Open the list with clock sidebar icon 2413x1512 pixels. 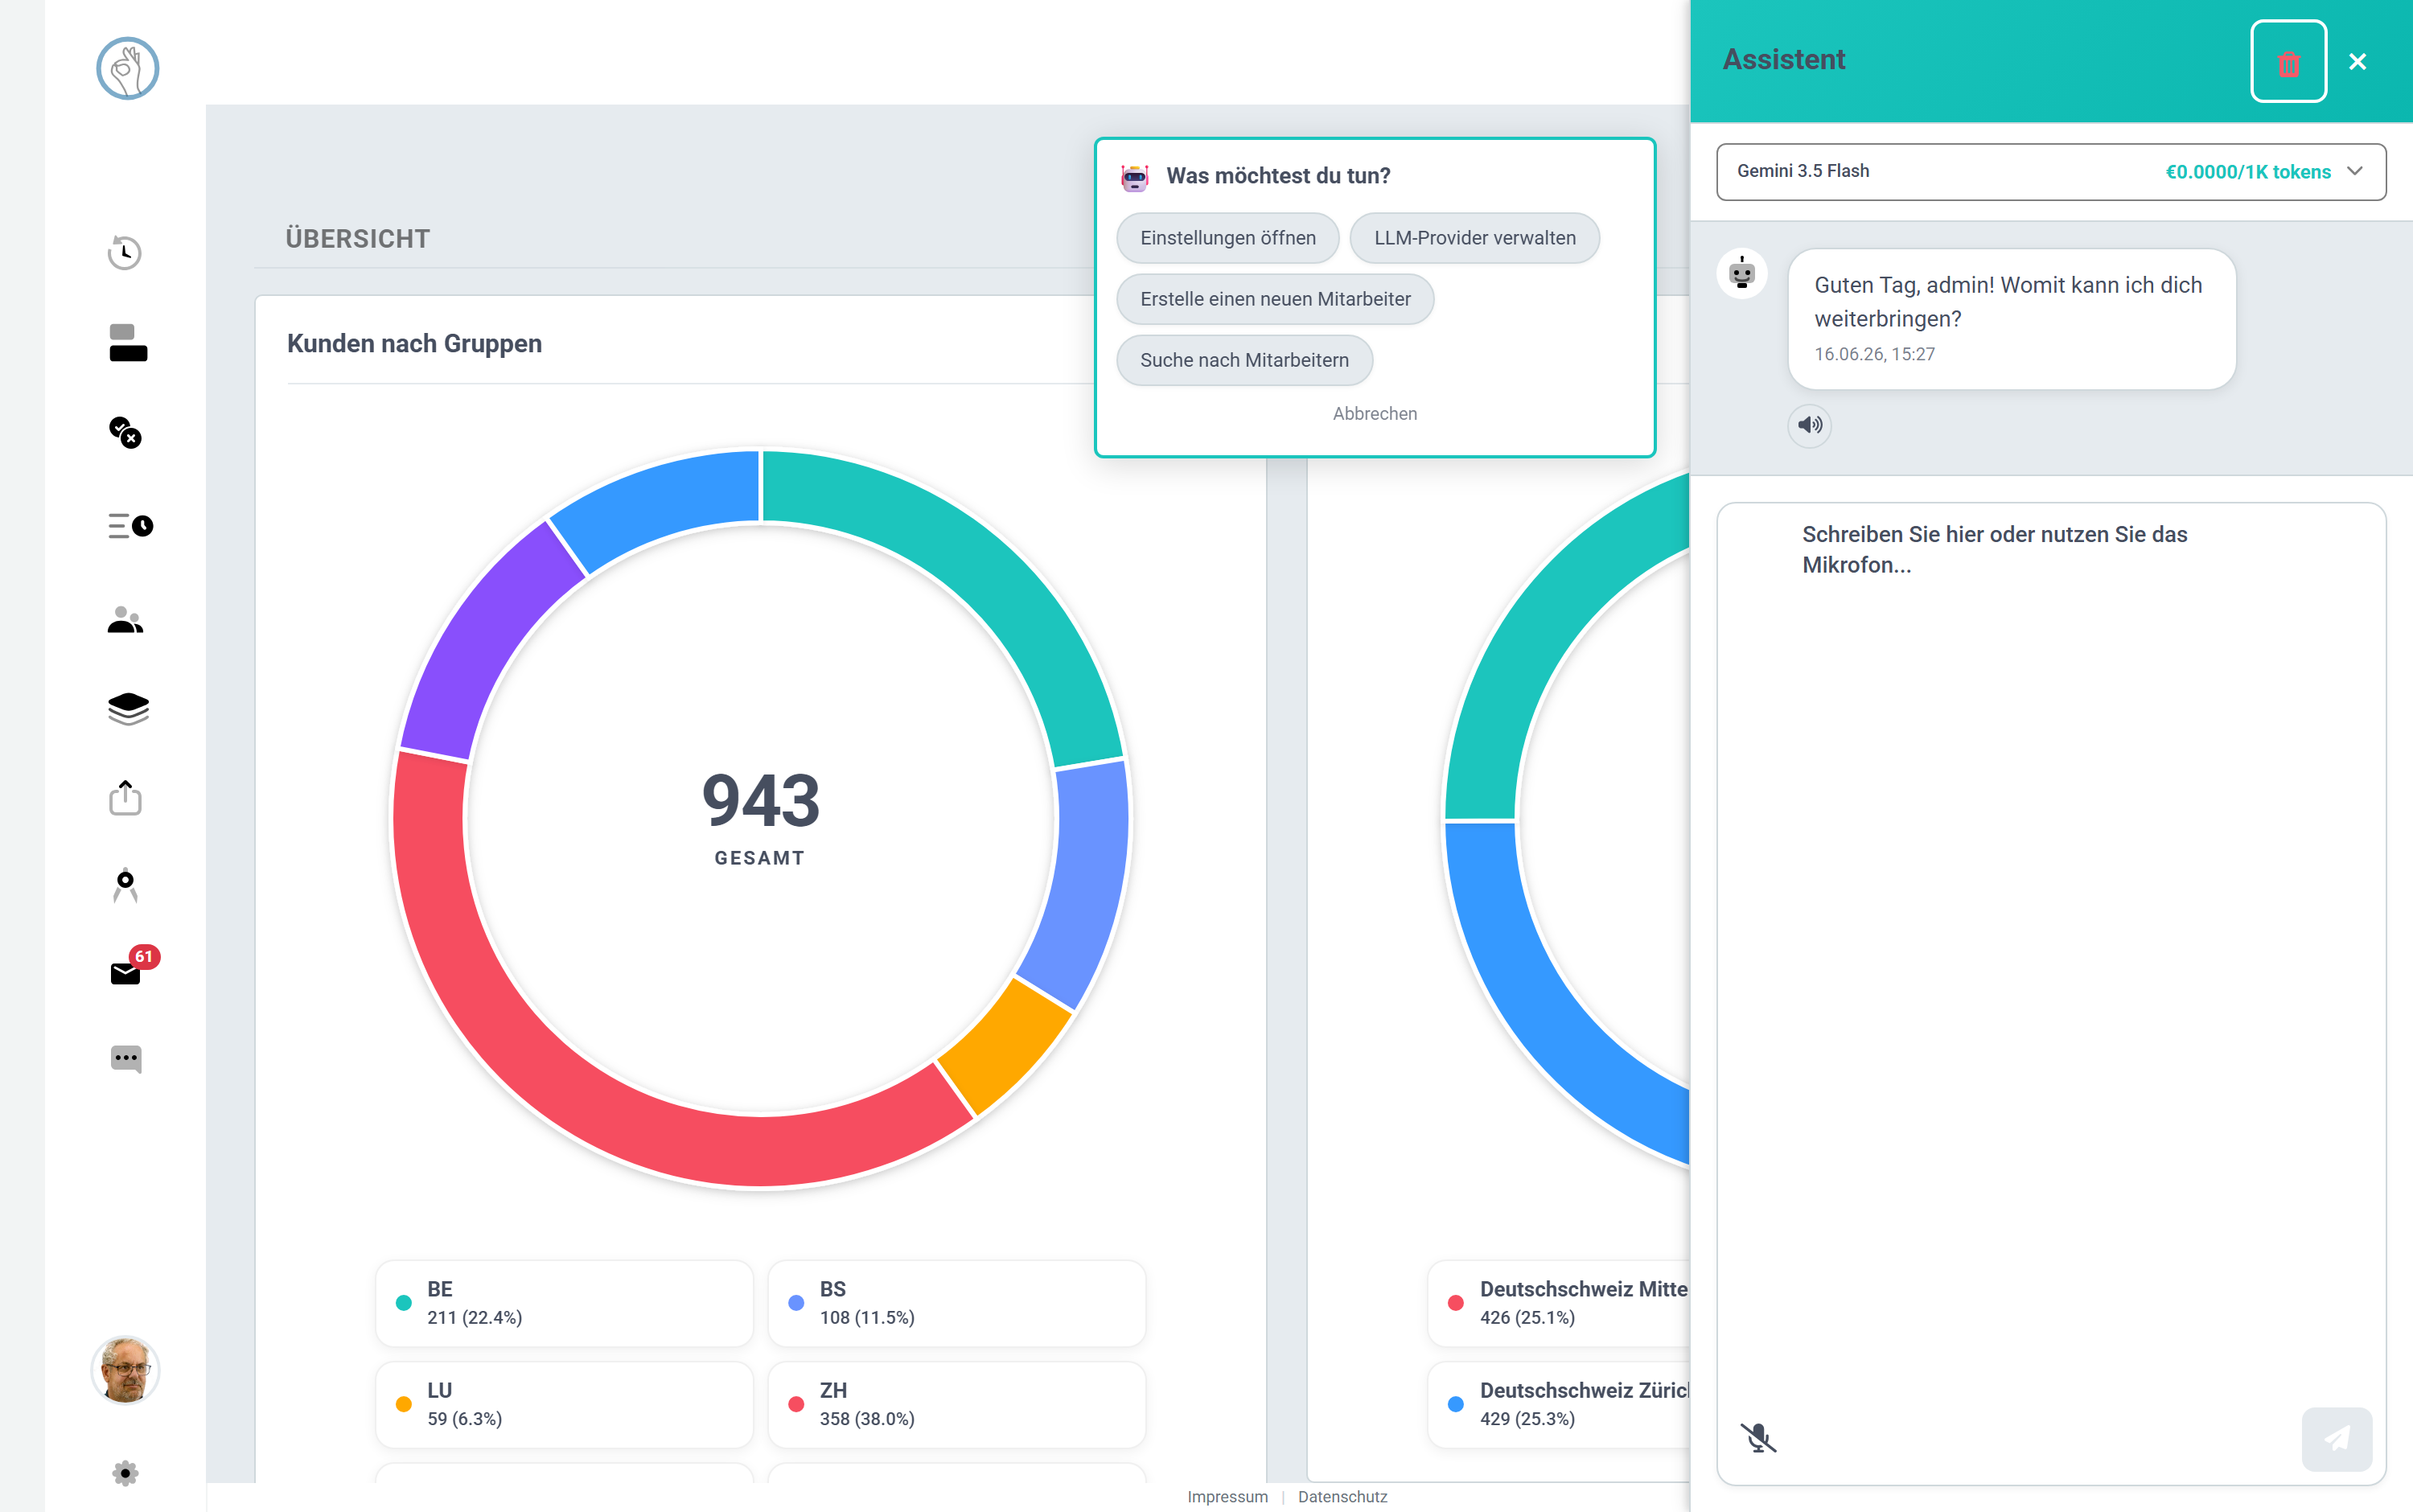pyautogui.click(x=130, y=526)
